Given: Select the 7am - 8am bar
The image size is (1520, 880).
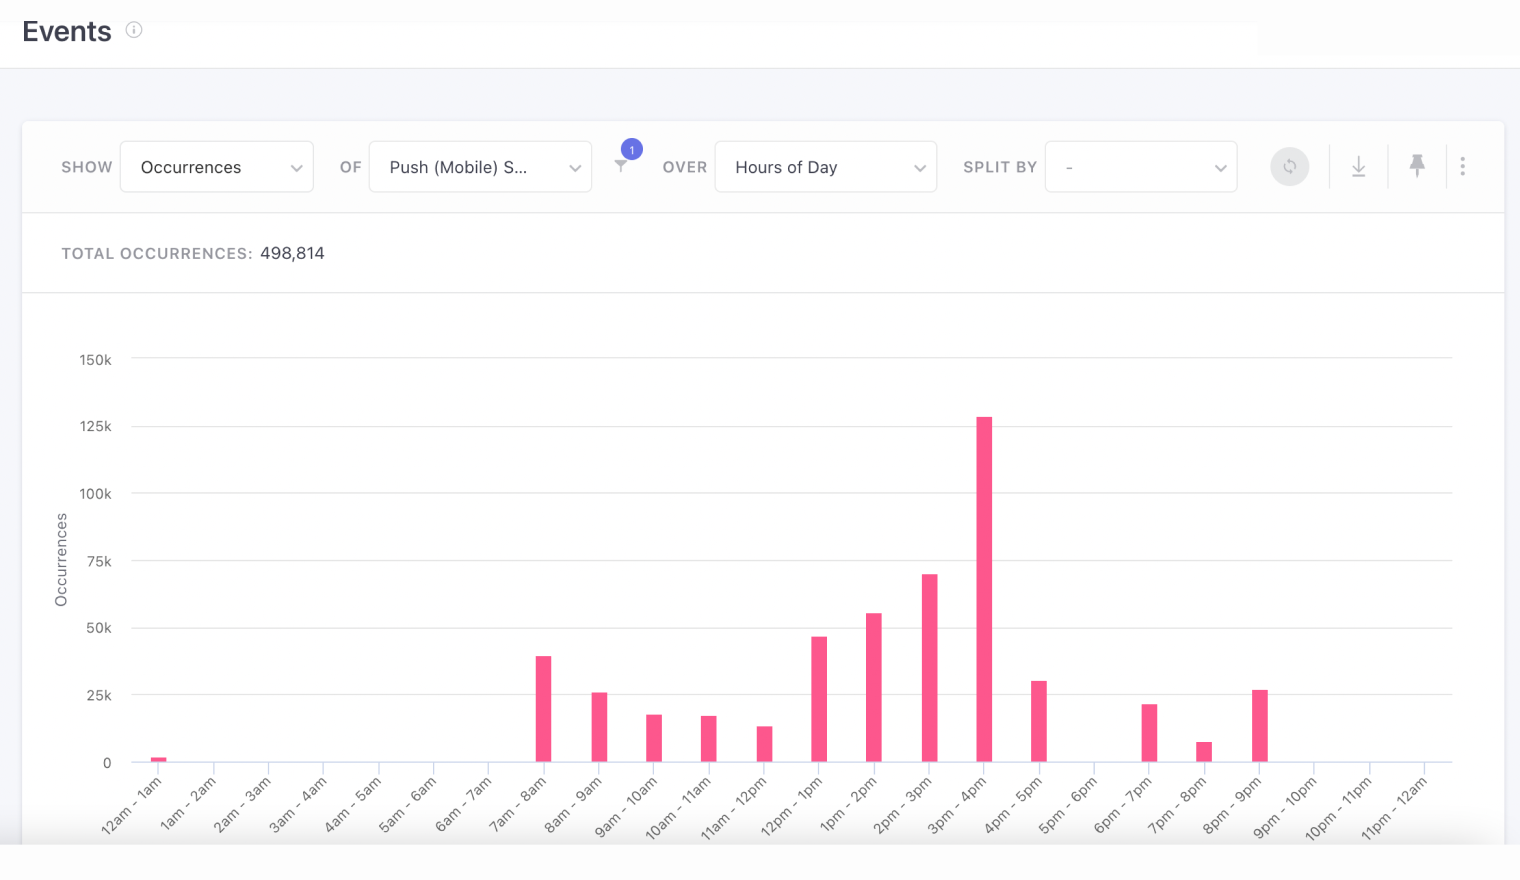Looking at the screenshot, I should tap(543, 709).
